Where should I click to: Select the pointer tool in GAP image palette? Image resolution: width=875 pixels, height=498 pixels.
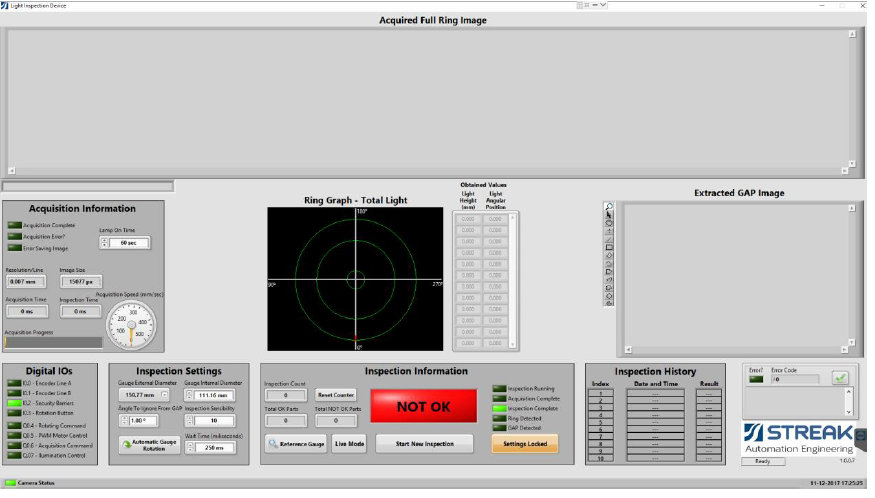(609, 215)
